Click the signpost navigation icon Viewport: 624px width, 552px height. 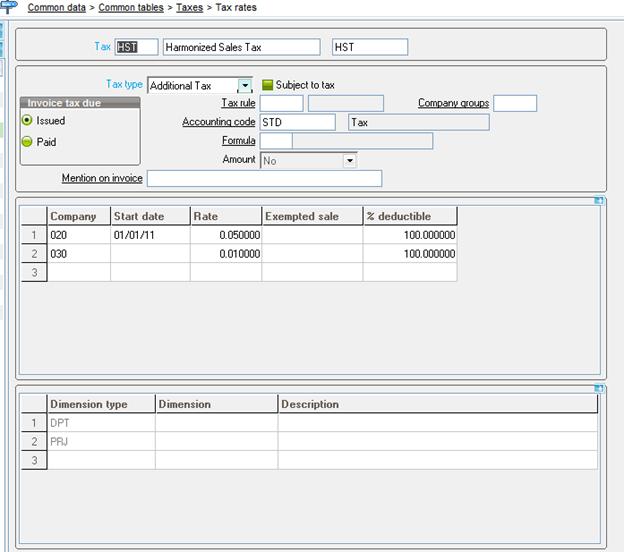pyautogui.click(x=8, y=6)
